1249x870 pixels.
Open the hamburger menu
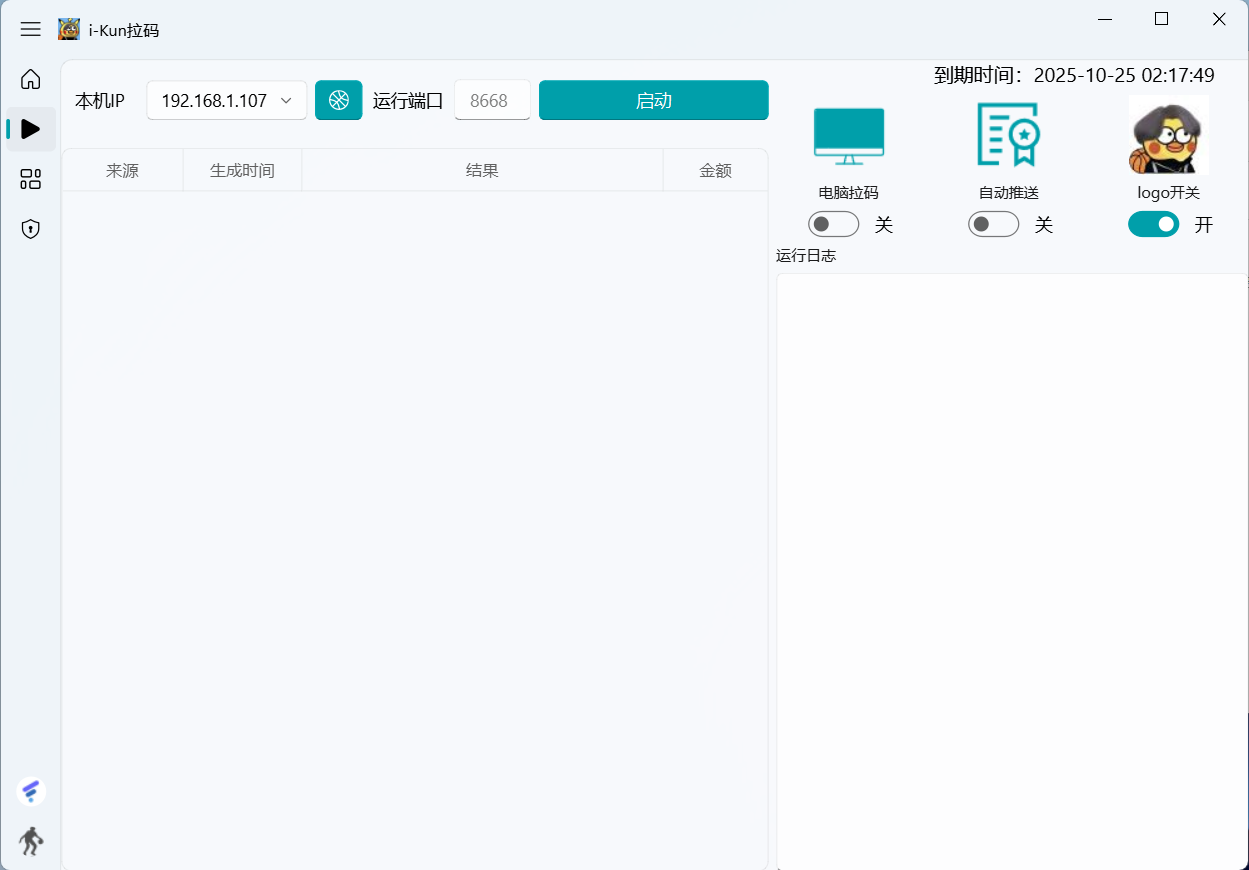click(31, 29)
